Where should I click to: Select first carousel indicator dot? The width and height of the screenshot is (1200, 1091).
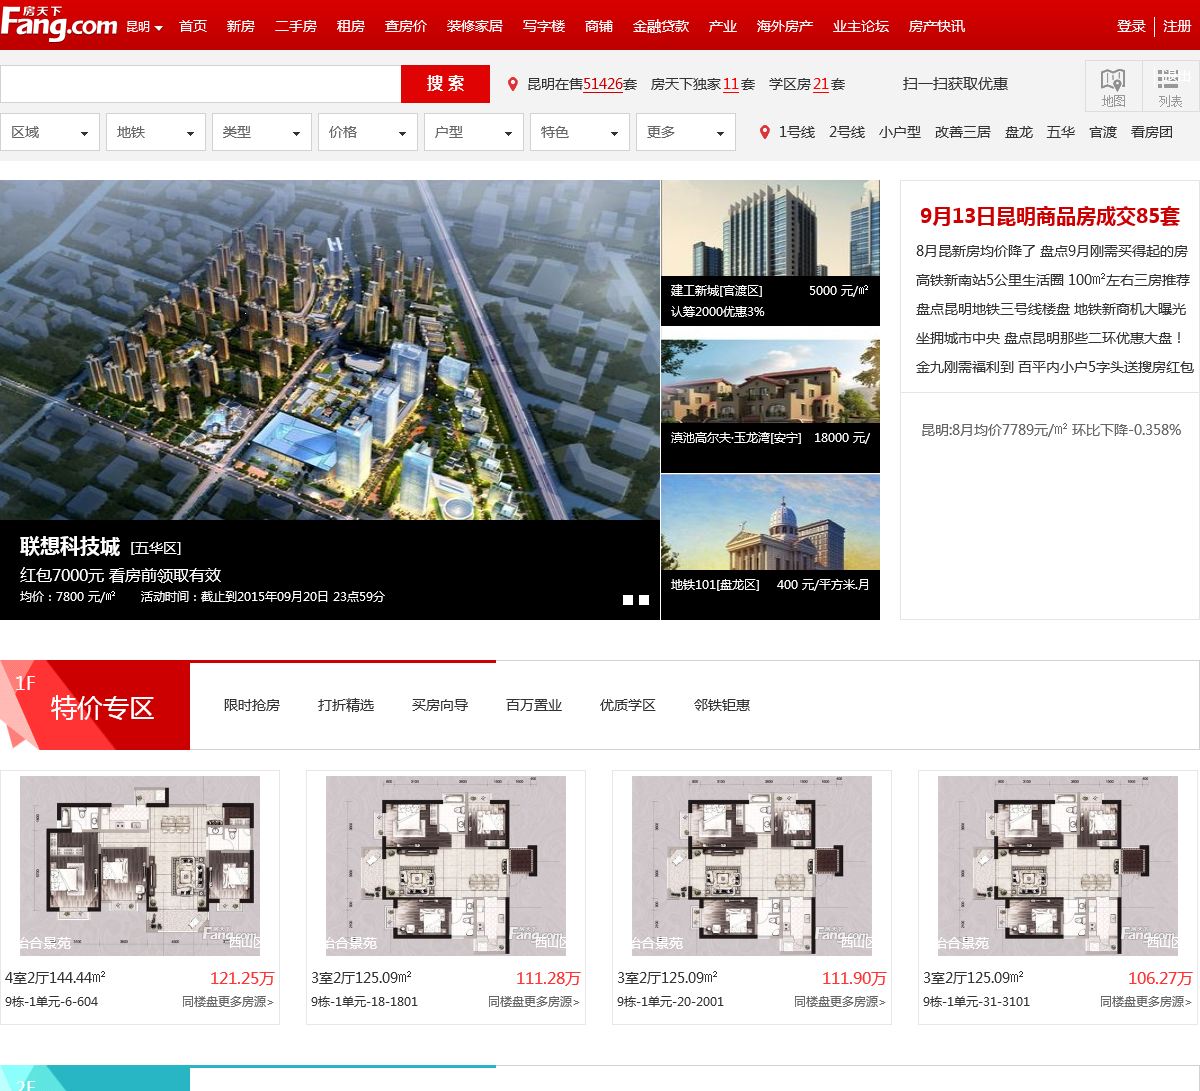coord(628,600)
